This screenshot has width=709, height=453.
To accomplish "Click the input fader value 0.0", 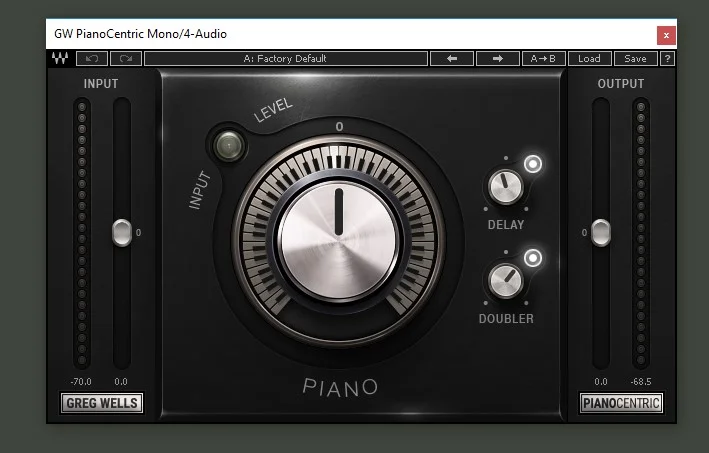I will 121,382.
